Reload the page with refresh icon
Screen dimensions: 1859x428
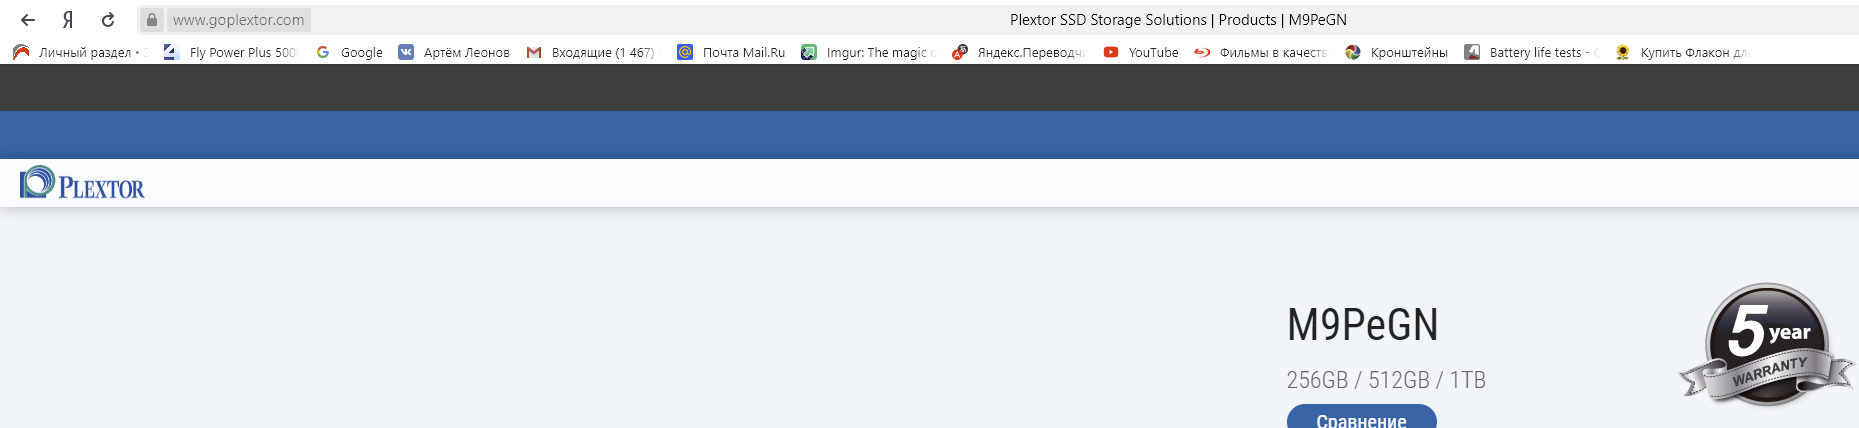108,20
